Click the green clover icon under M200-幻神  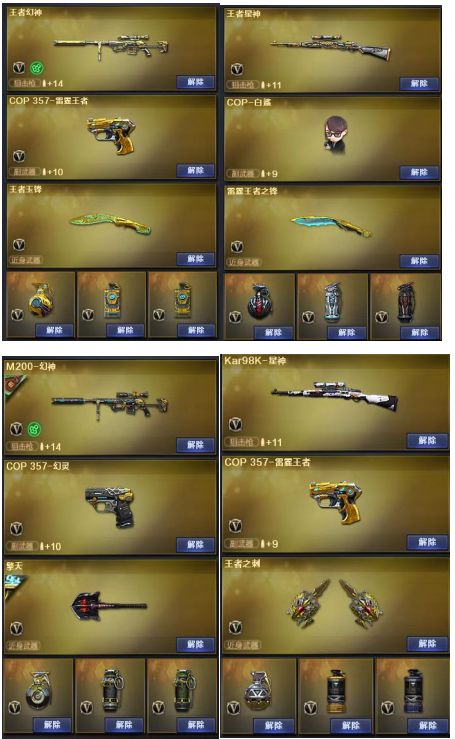click(x=34, y=429)
